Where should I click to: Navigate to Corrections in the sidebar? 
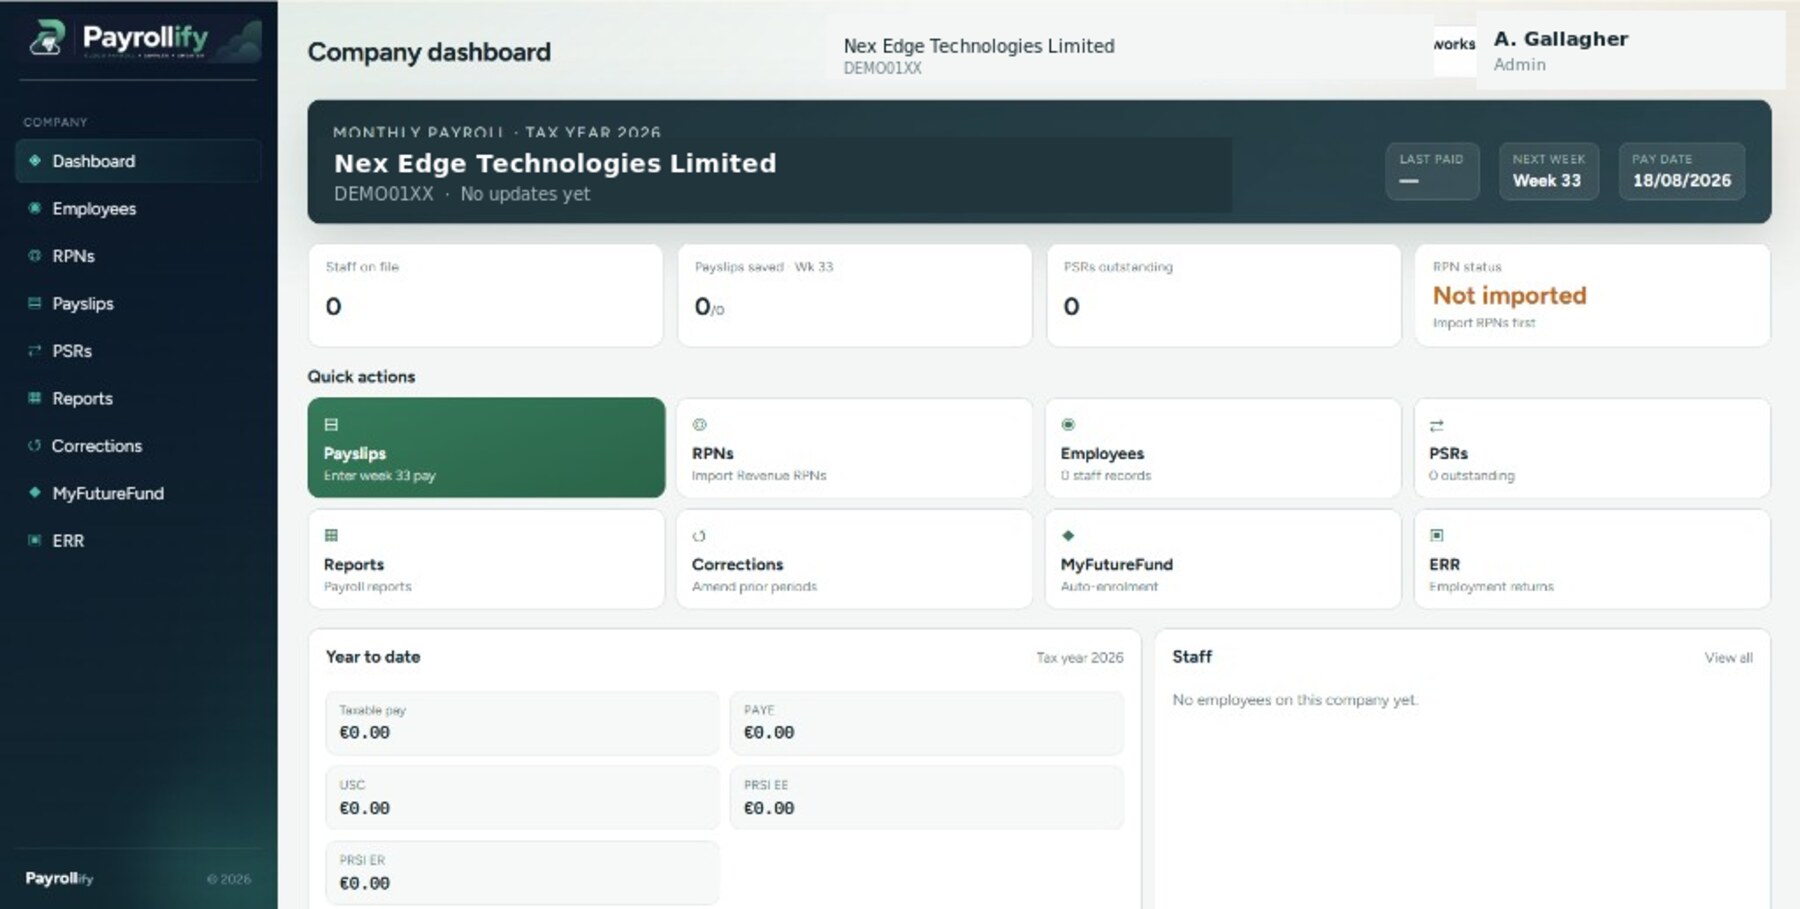click(138, 446)
